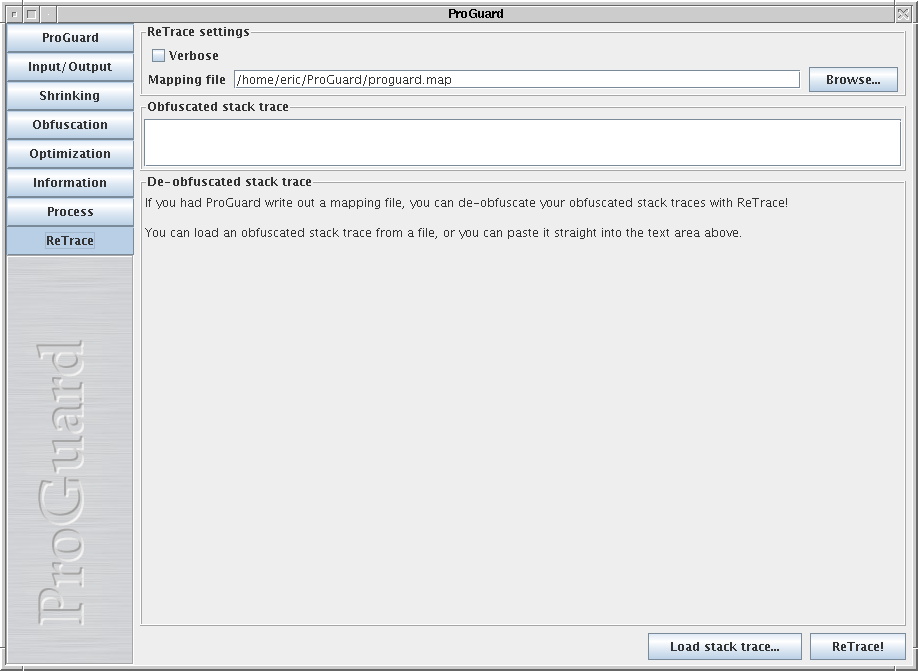This screenshot has width=918, height=671.
Task: Close the ProGuard window
Action: coord(904,14)
